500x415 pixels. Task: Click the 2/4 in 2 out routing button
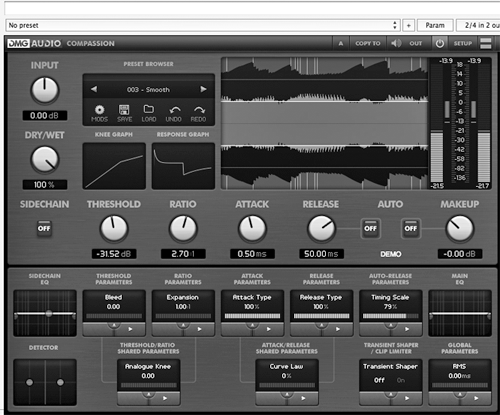(478, 25)
